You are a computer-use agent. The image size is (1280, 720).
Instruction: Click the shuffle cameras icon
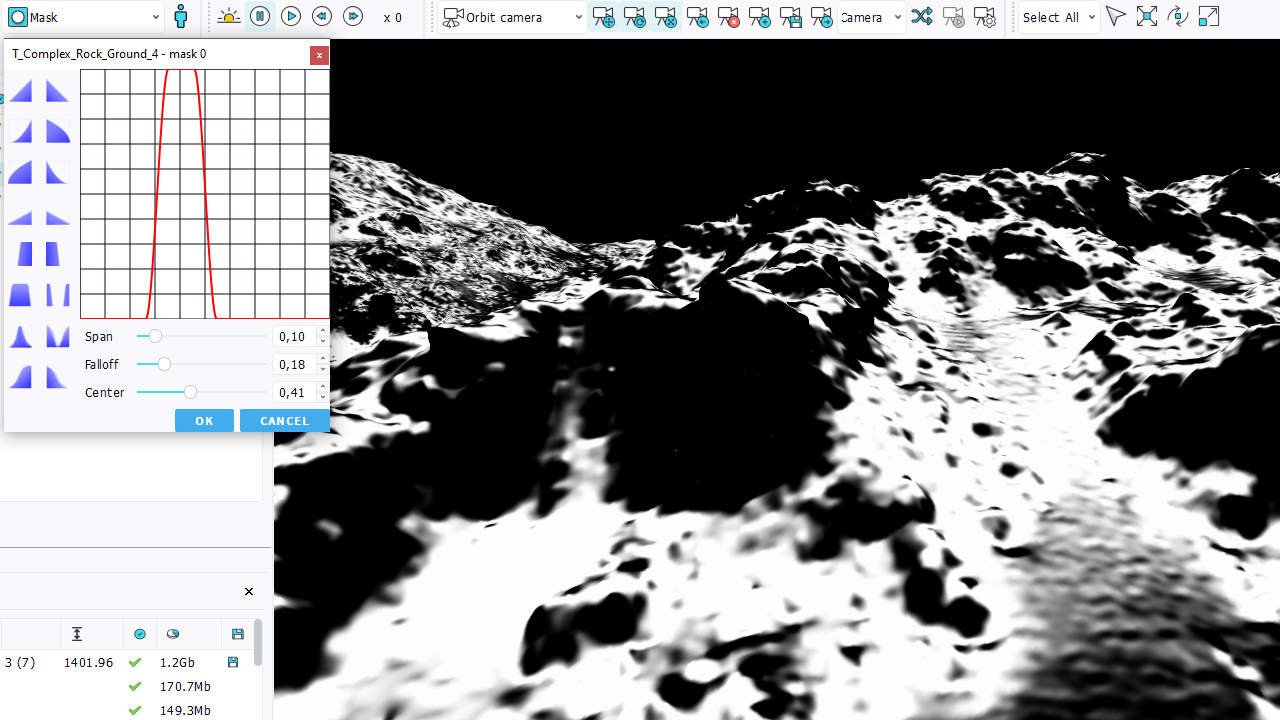point(922,17)
